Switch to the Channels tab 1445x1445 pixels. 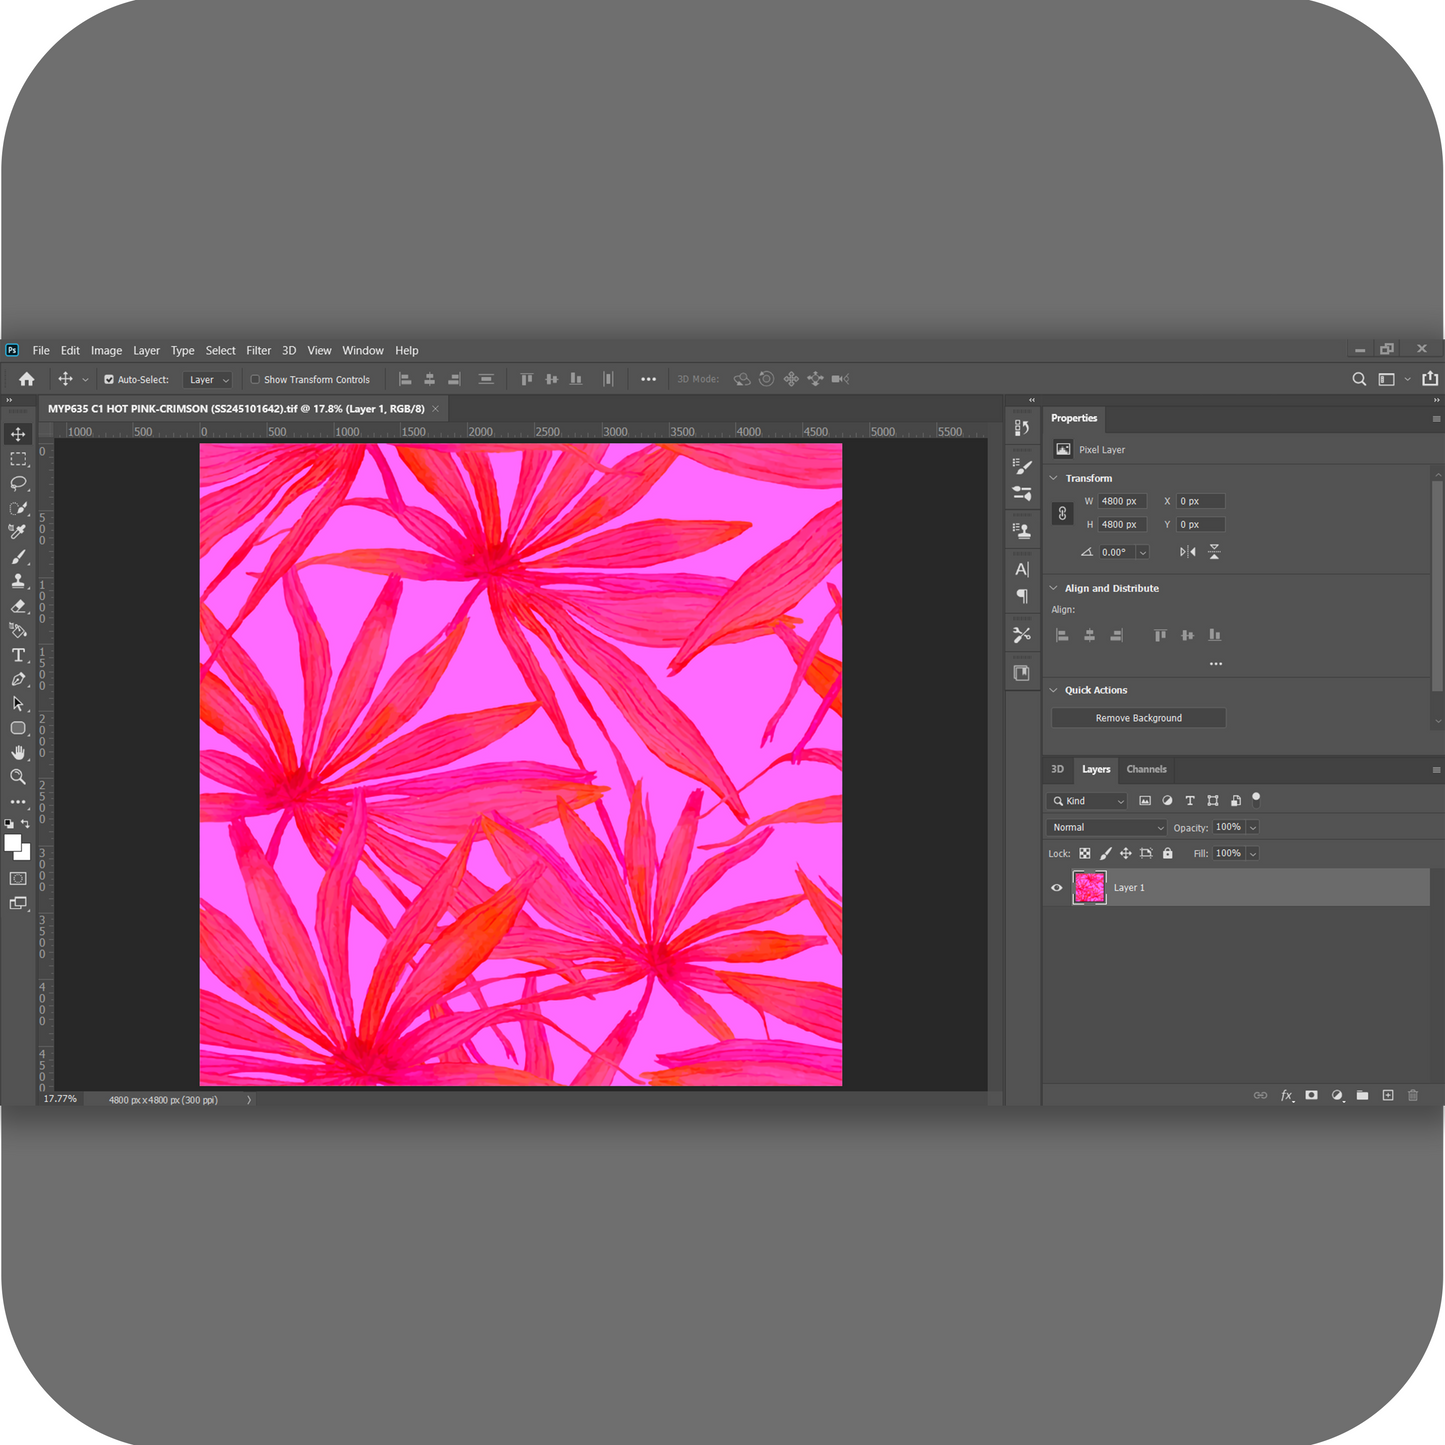pos(1146,769)
